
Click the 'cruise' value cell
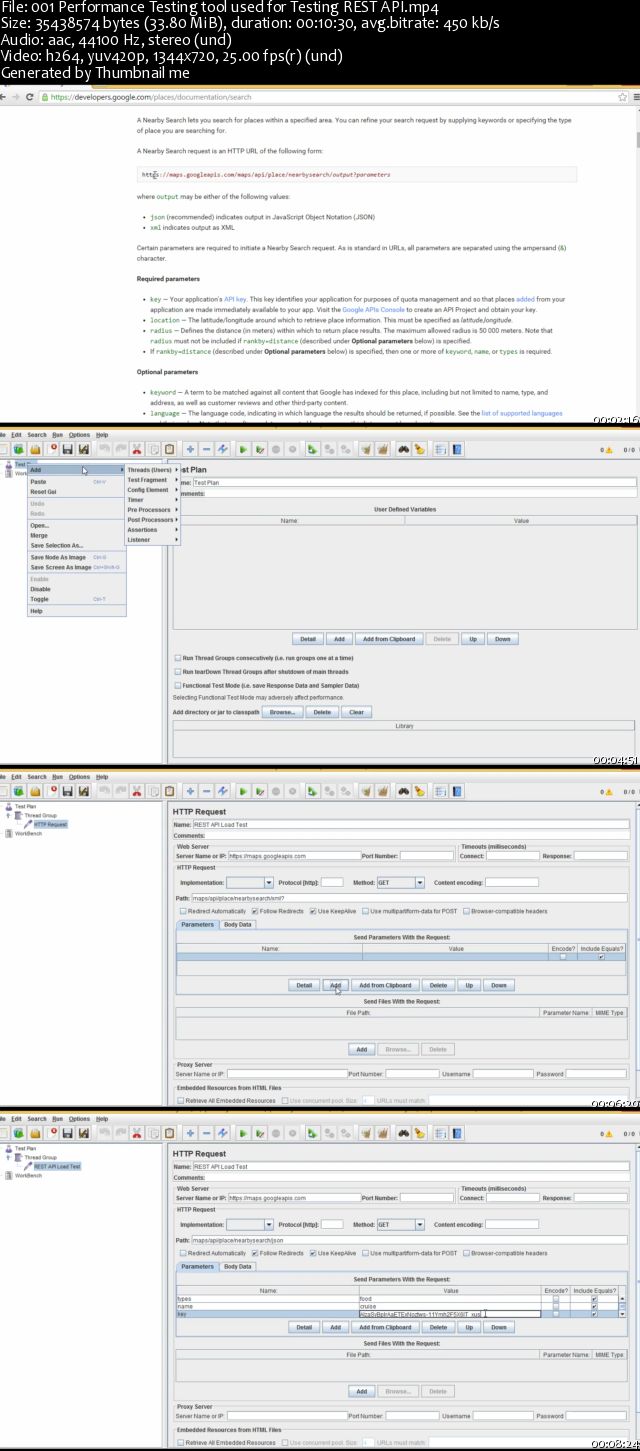[450, 1306]
